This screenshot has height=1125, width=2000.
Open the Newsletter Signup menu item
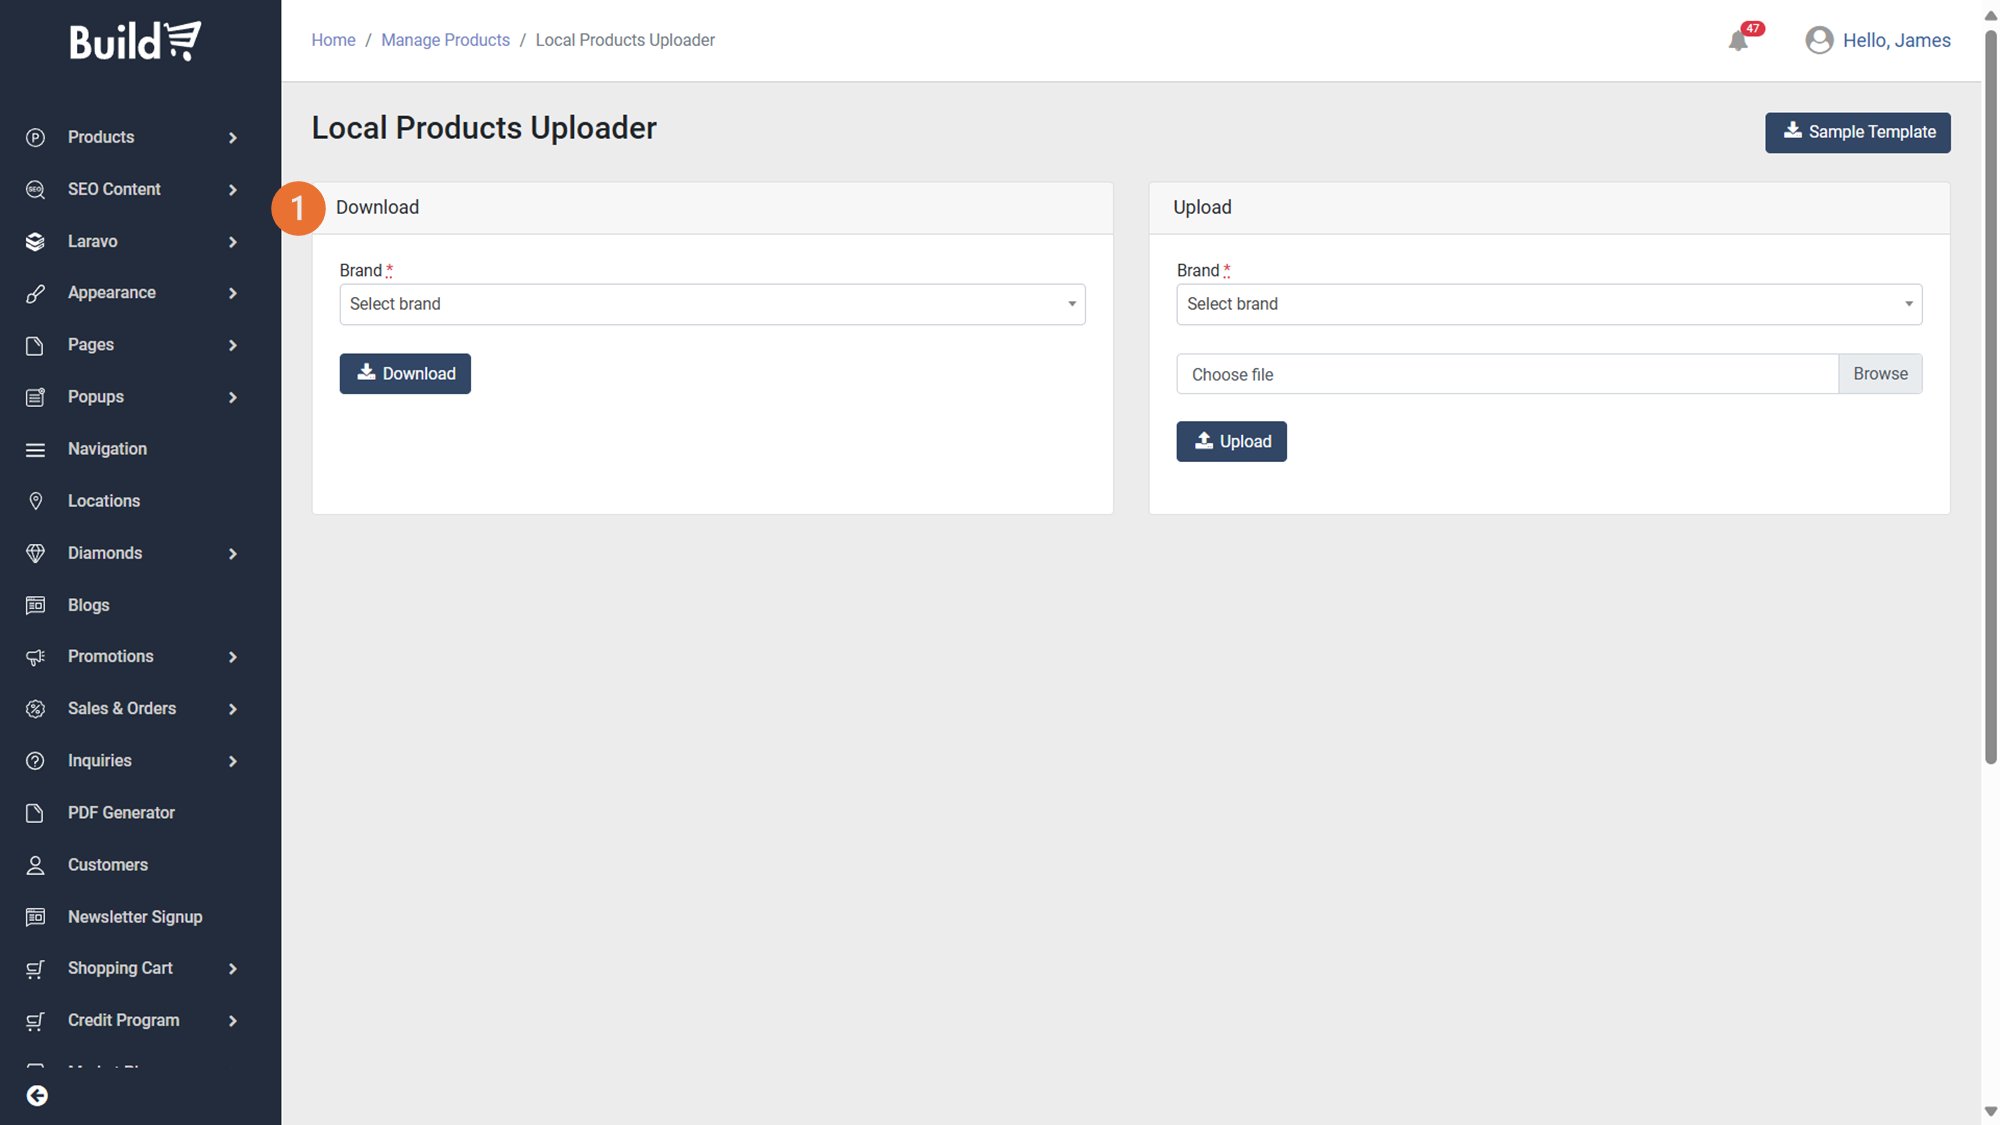point(135,917)
